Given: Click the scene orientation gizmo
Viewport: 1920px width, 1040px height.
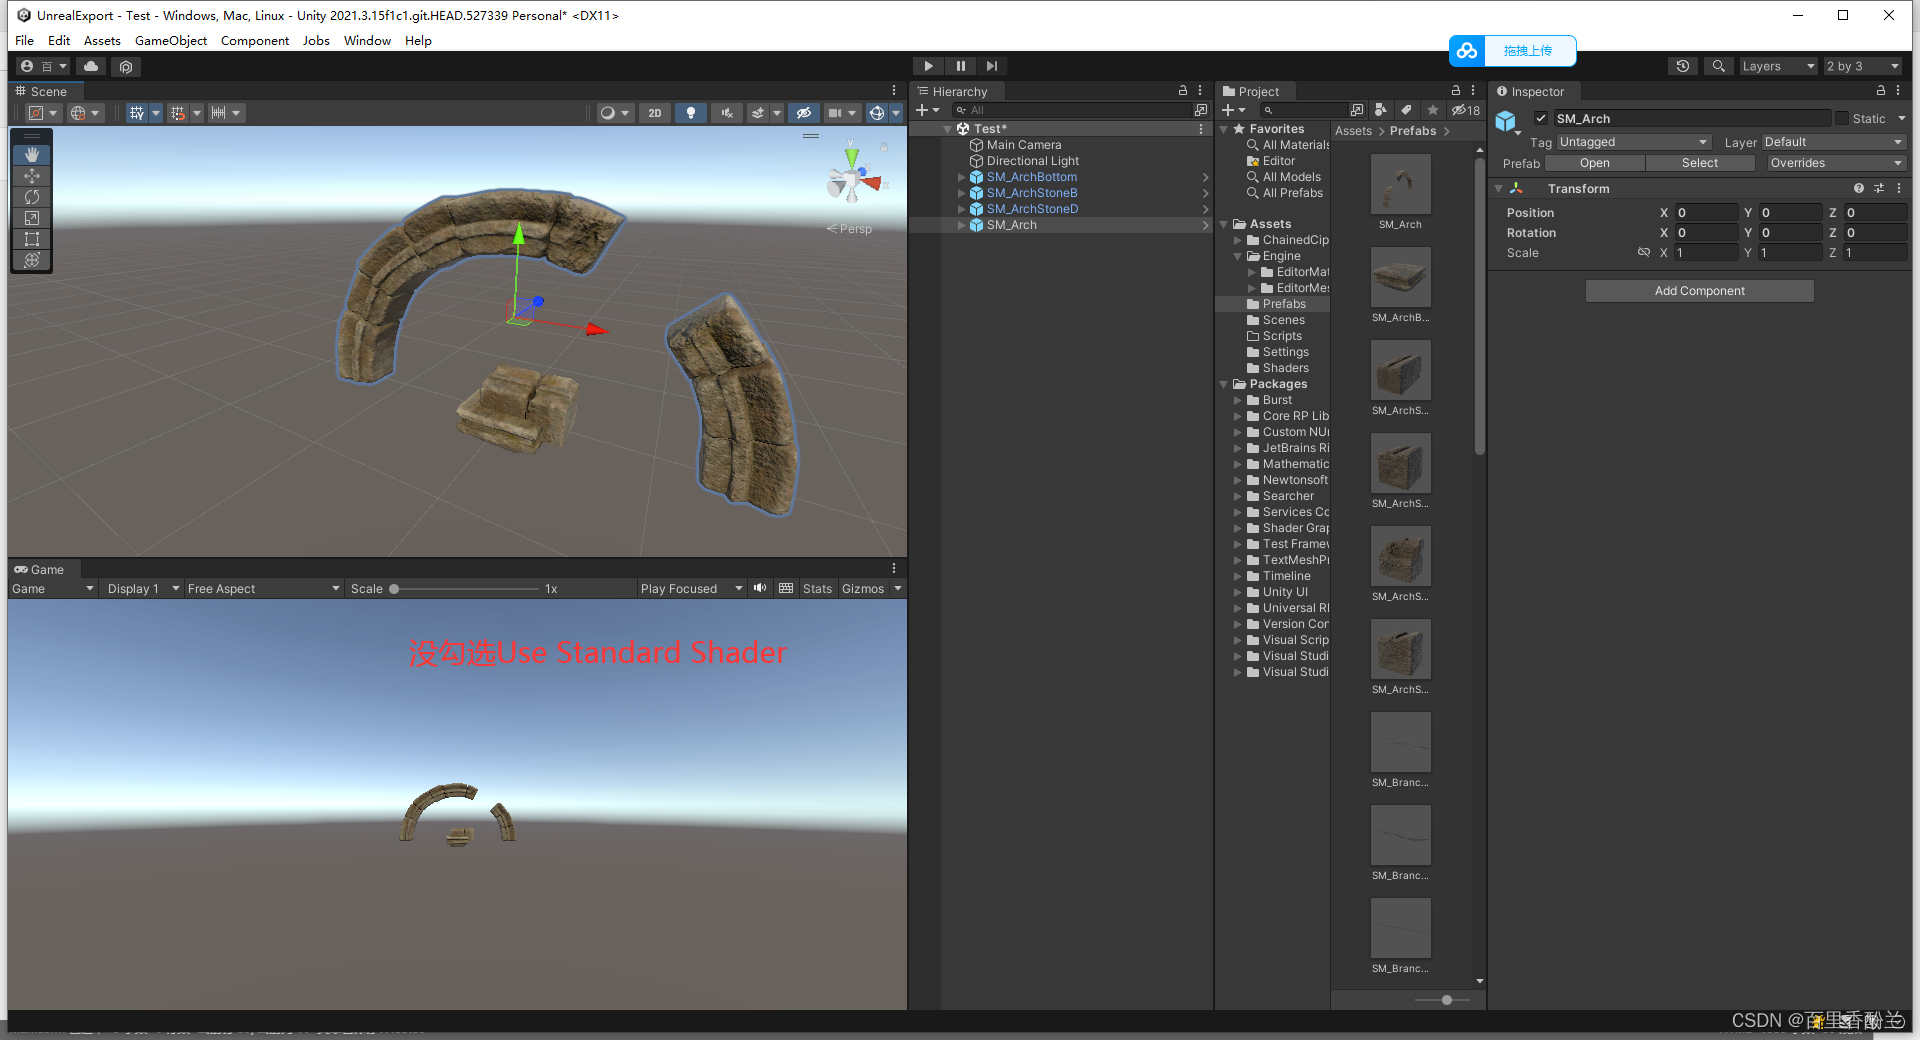Looking at the screenshot, I should 854,179.
